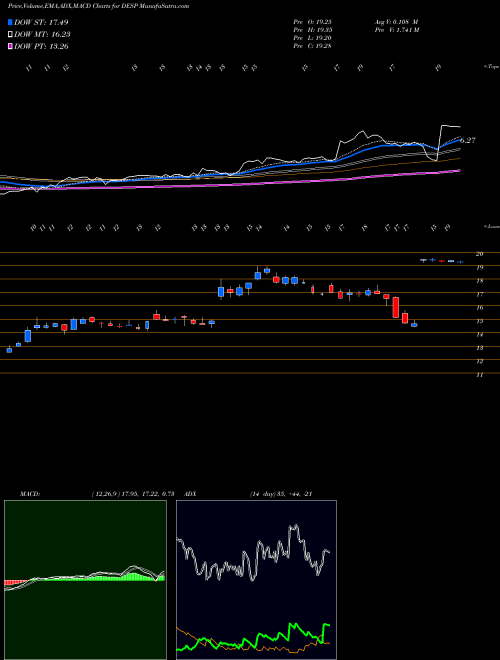Click the 17 price axis label
The height and width of the screenshot is (660, 500).
pyautogui.click(x=479, y=295)
